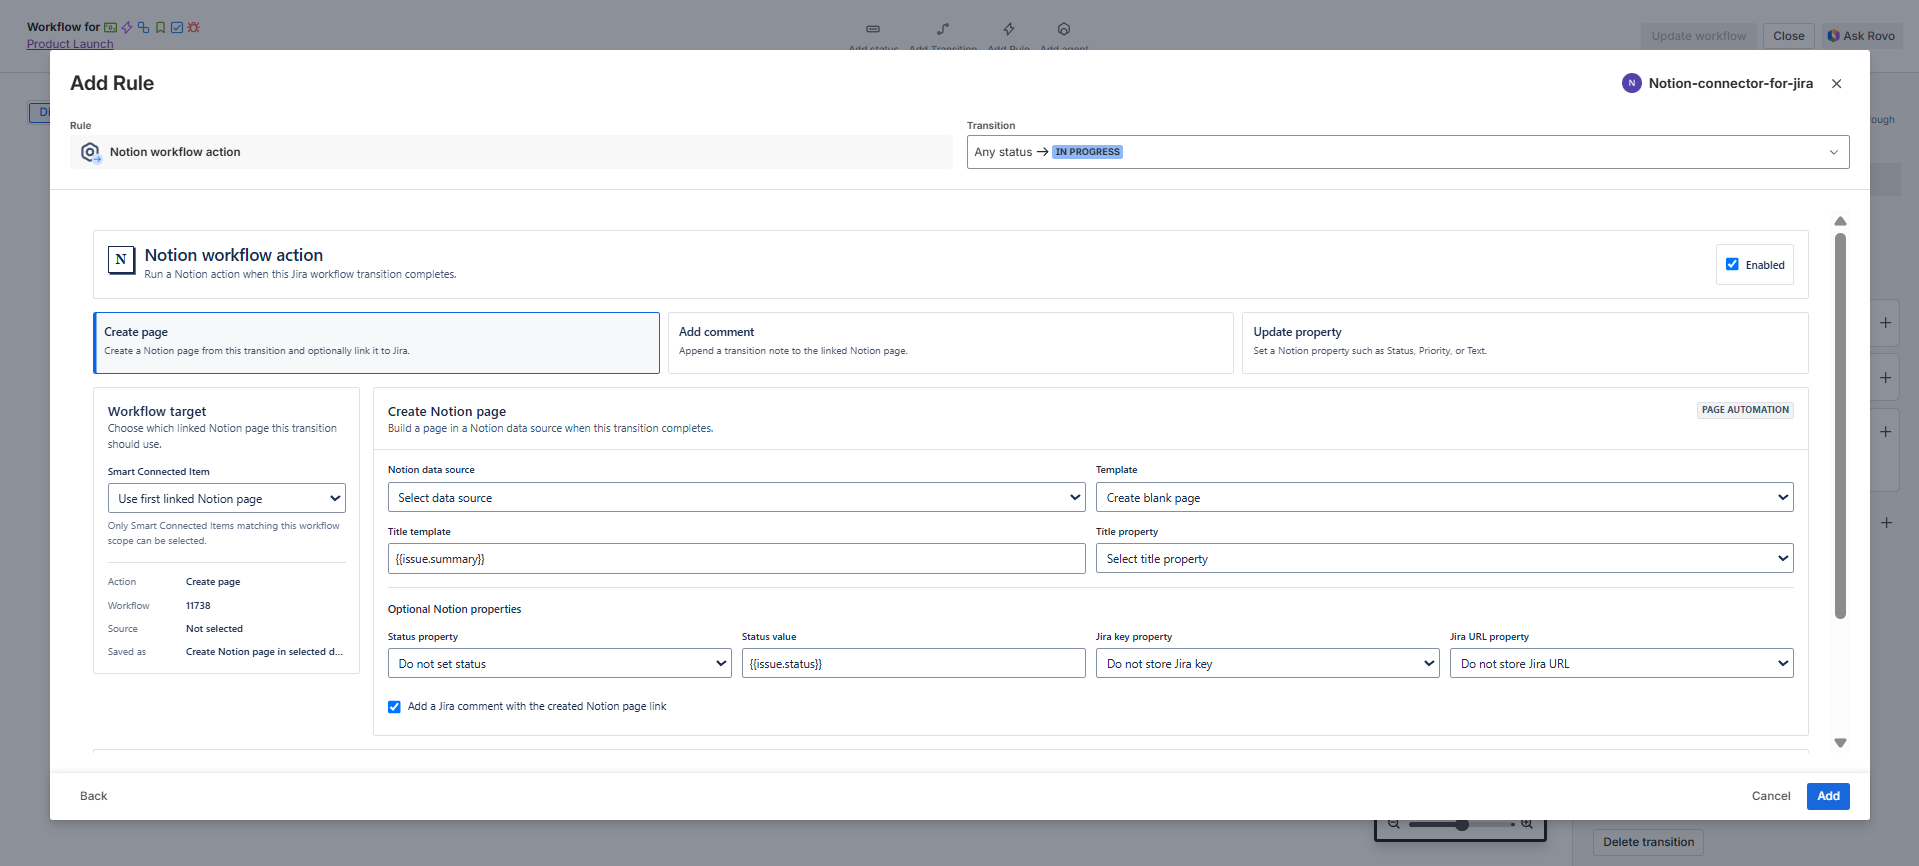Open the Smart Connected Item dropdown
Viewport: 1919px width, 866px height.
227,498
